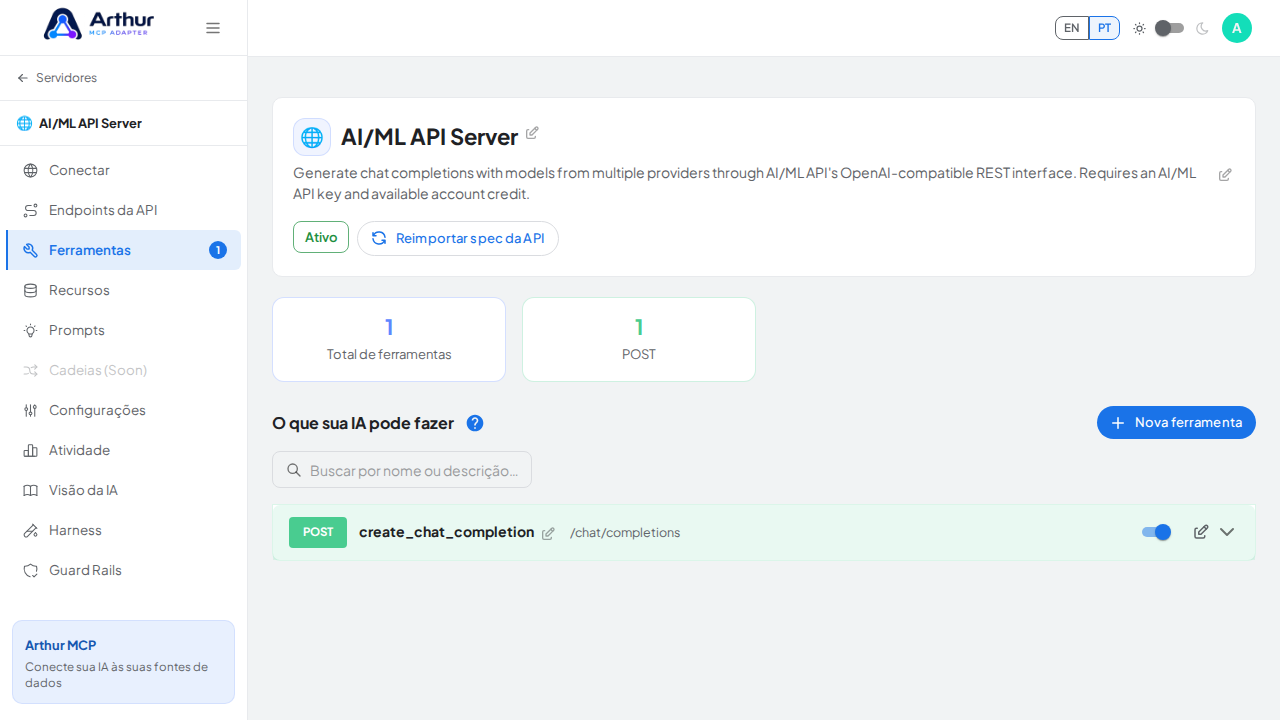
Task: Toggle the dark mode switch
Action: [x=1169, y=28]
